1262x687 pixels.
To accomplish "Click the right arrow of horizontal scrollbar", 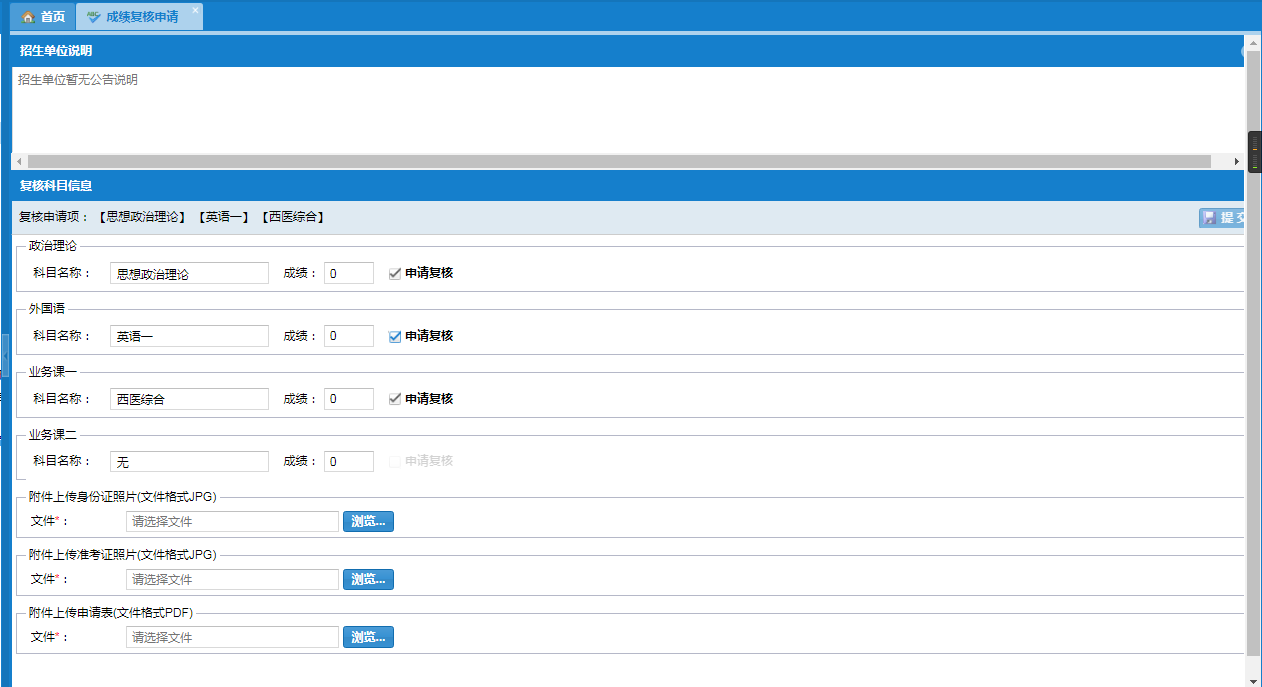I will tap(1236, 161).
